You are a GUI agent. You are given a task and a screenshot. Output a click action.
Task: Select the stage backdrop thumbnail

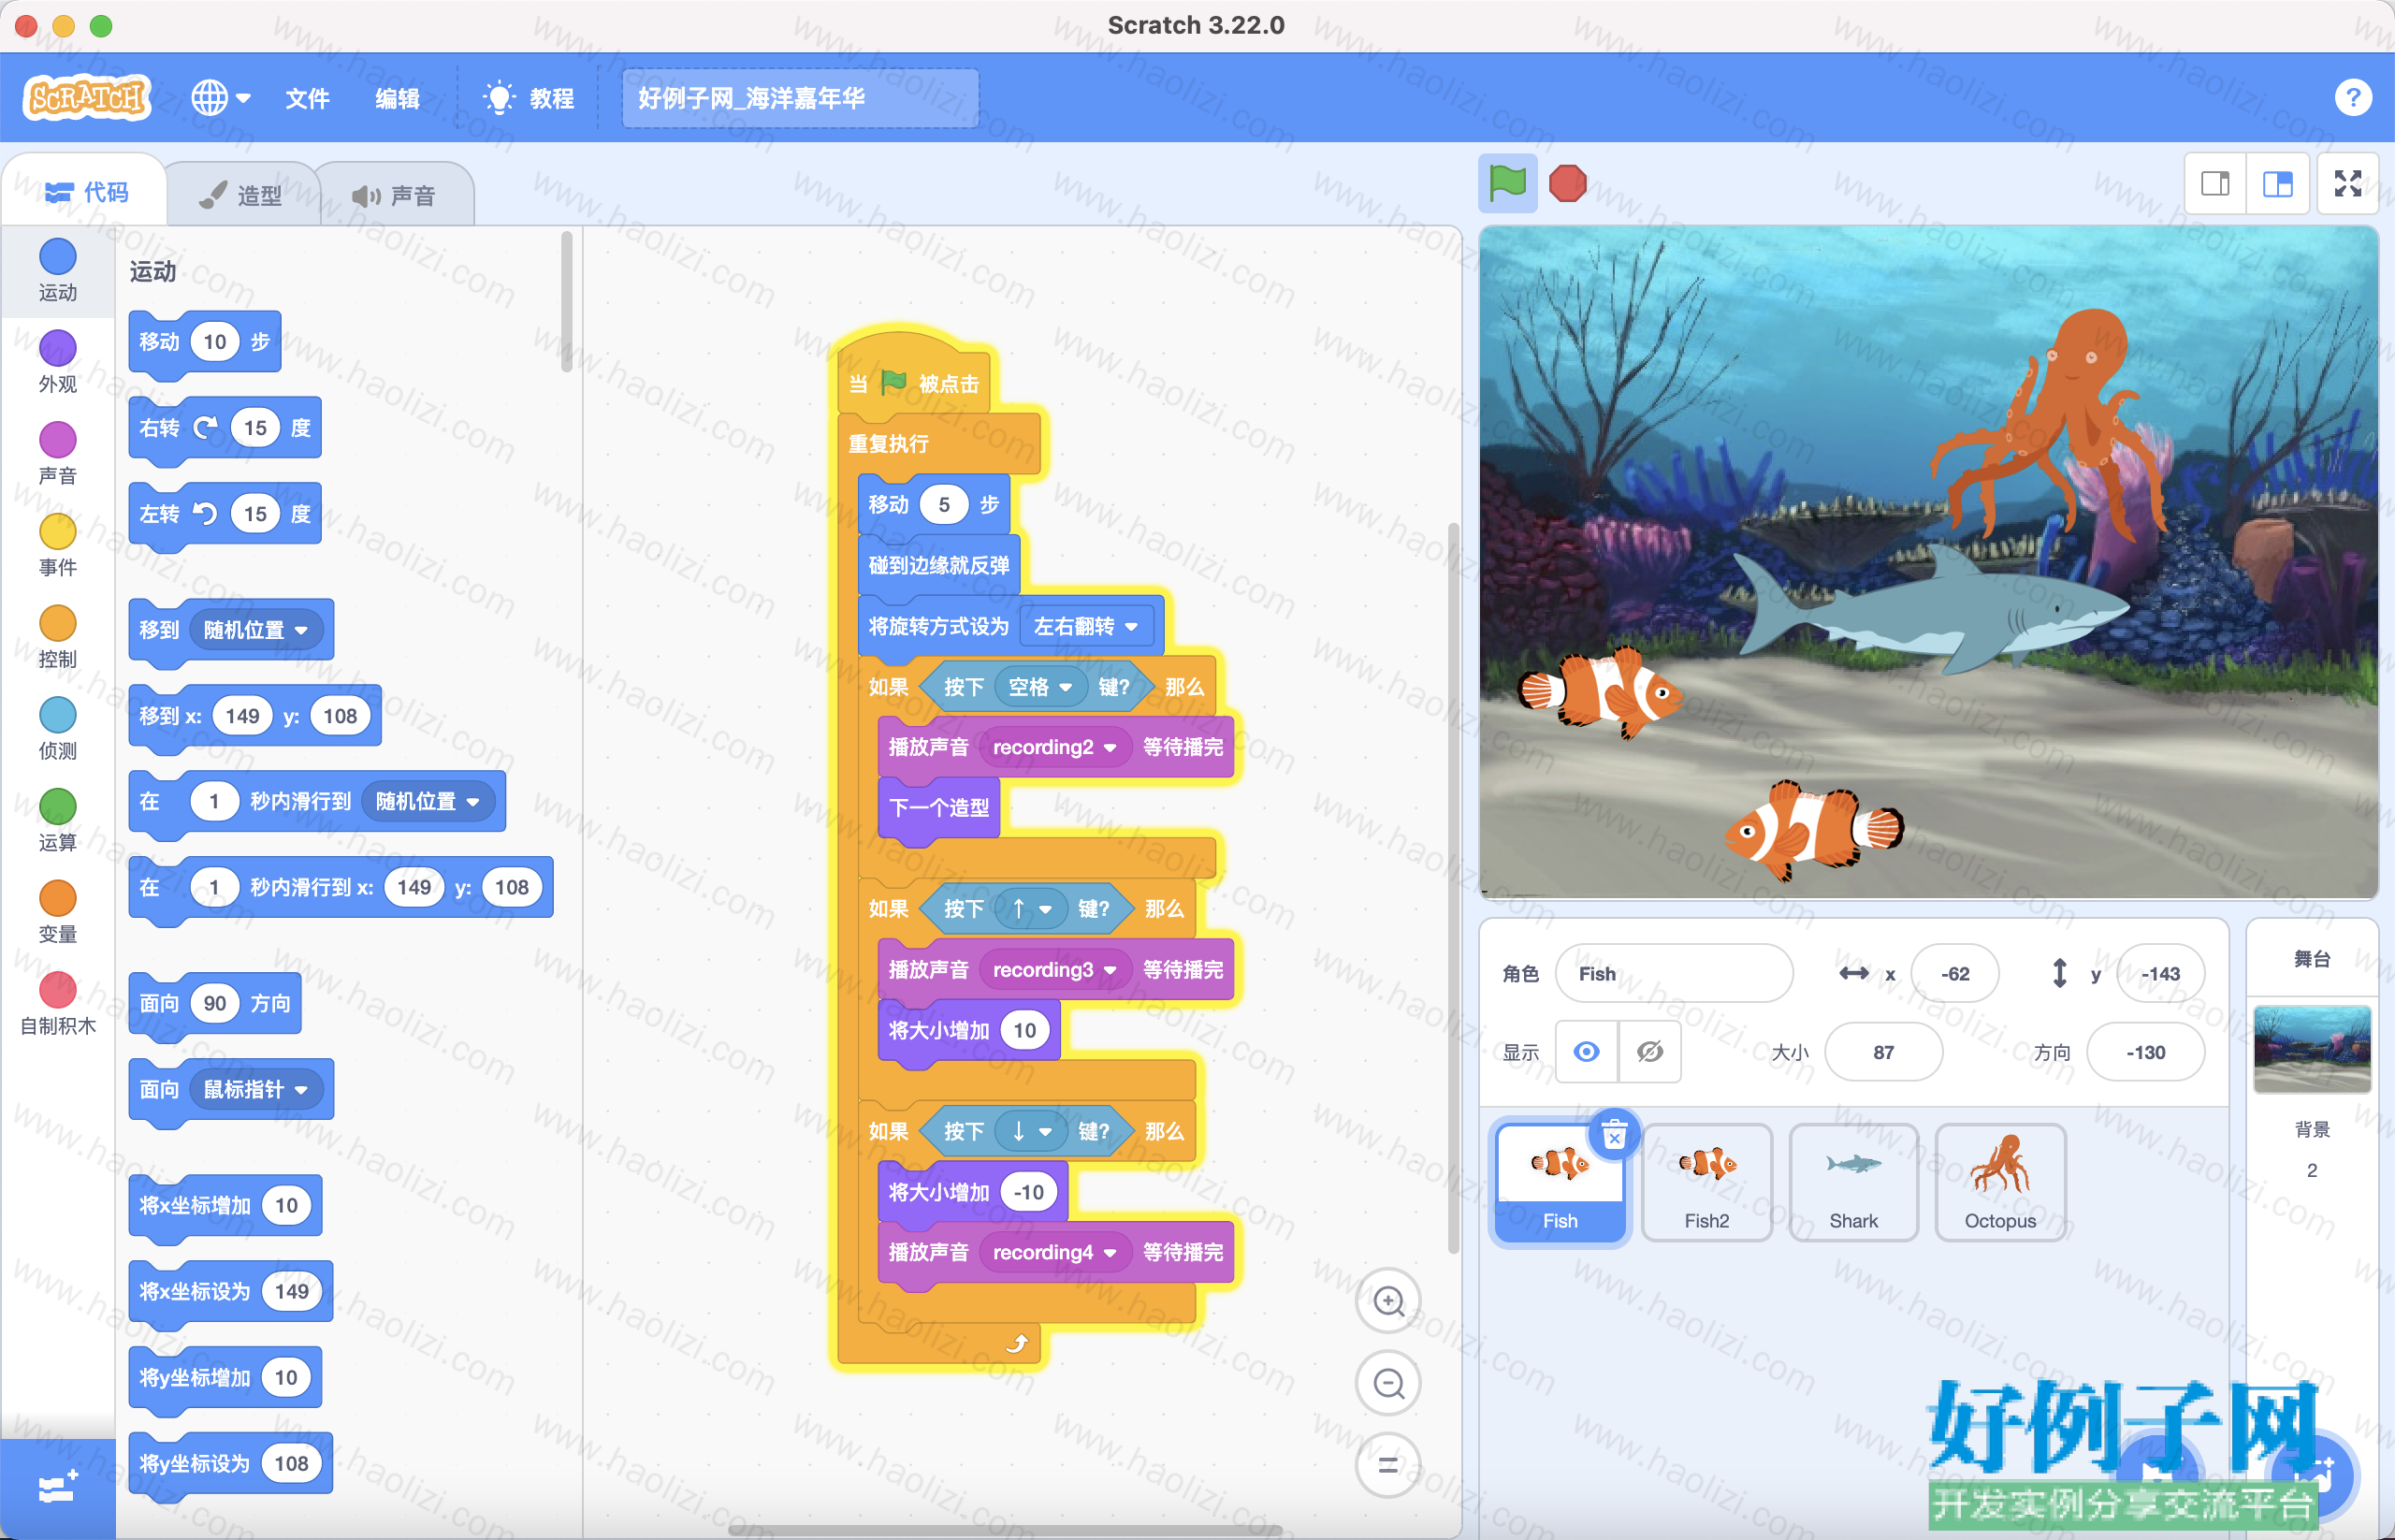[2311, 1049]
